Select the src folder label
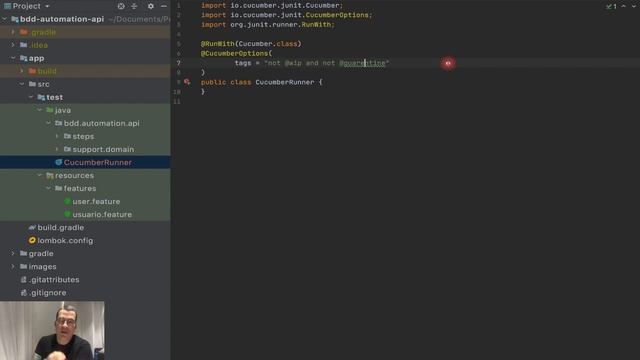 (x=43, y=84)
